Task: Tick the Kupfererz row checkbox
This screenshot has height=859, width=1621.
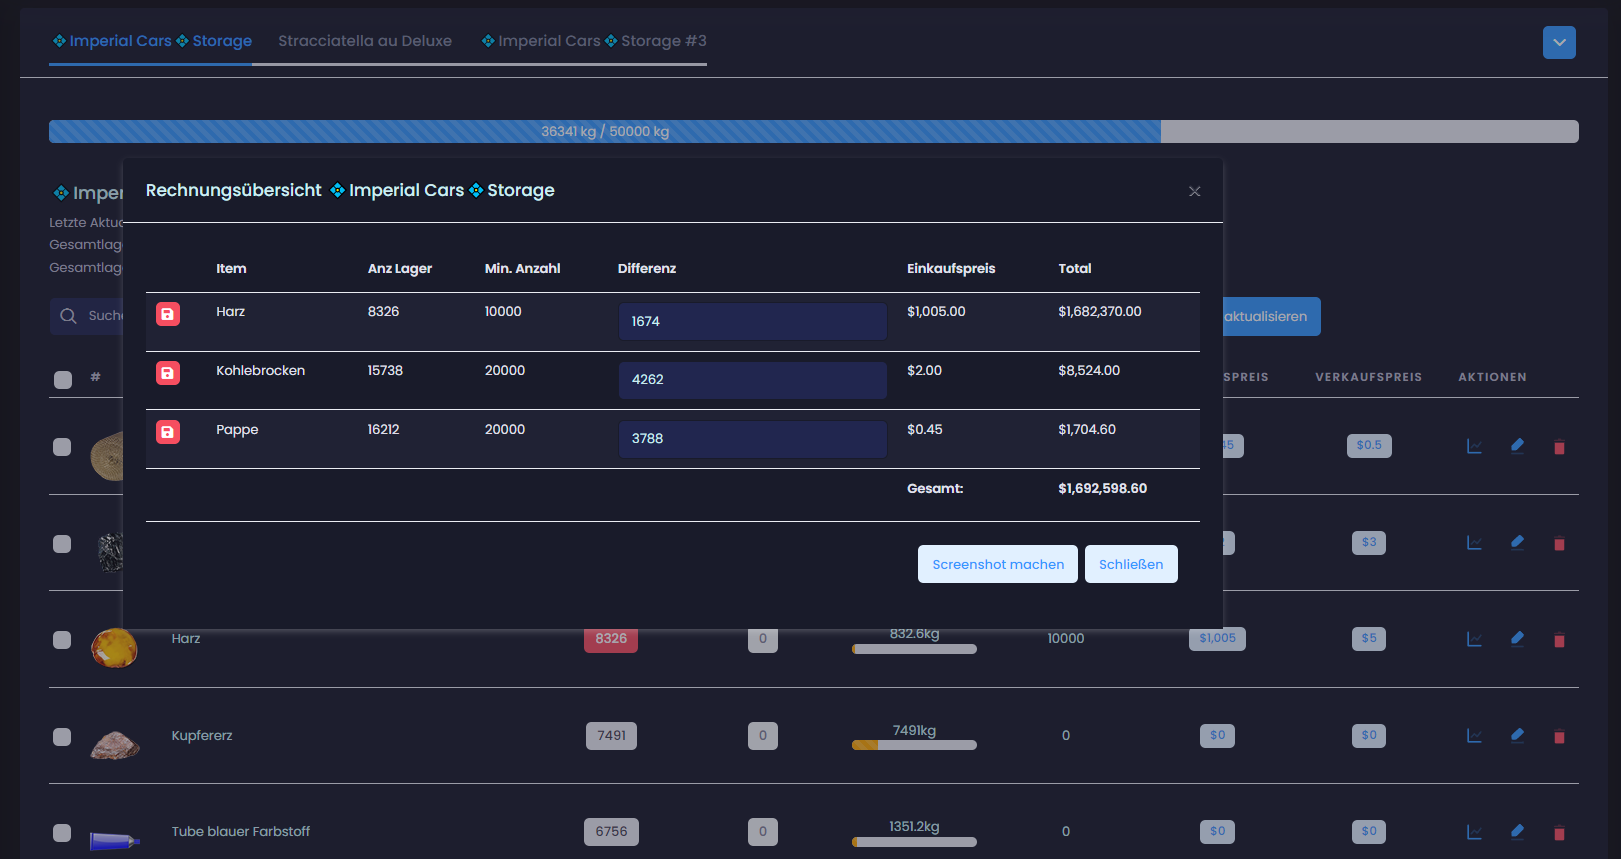Action: tap(62, 737)
